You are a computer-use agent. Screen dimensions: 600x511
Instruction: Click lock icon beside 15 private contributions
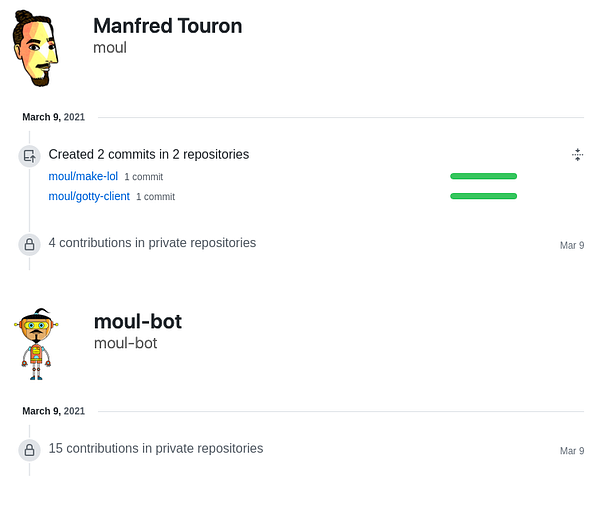[29, 449]
